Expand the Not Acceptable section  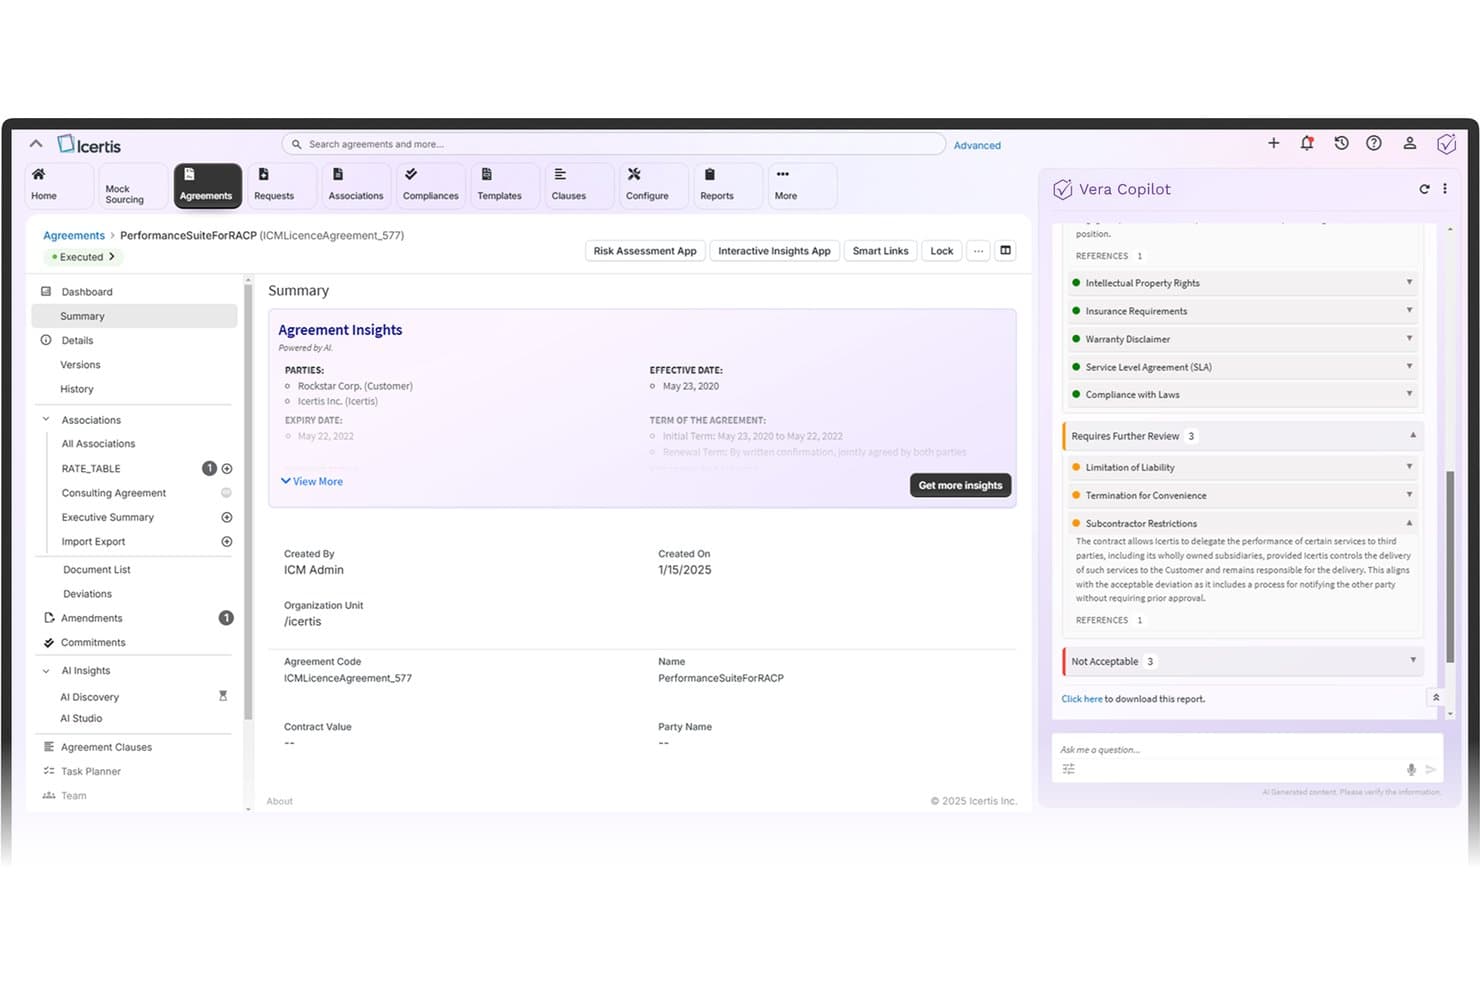(x=1242, y=661)
